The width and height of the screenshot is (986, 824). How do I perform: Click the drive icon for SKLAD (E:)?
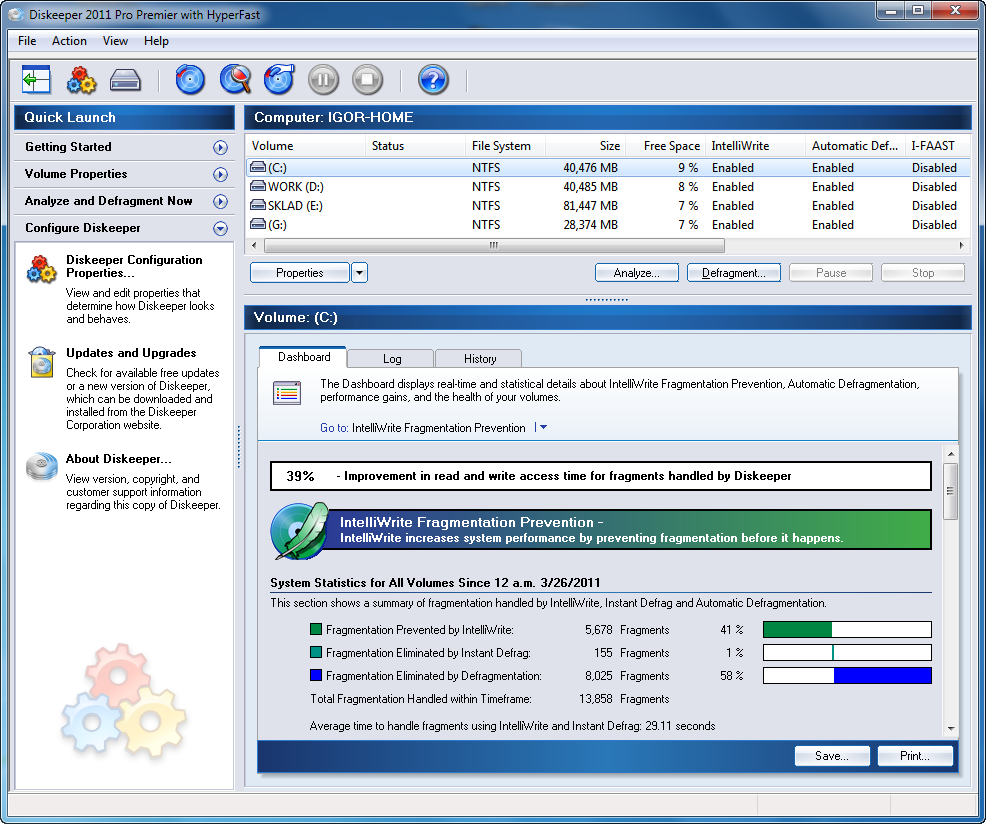(x=258, y=205)
